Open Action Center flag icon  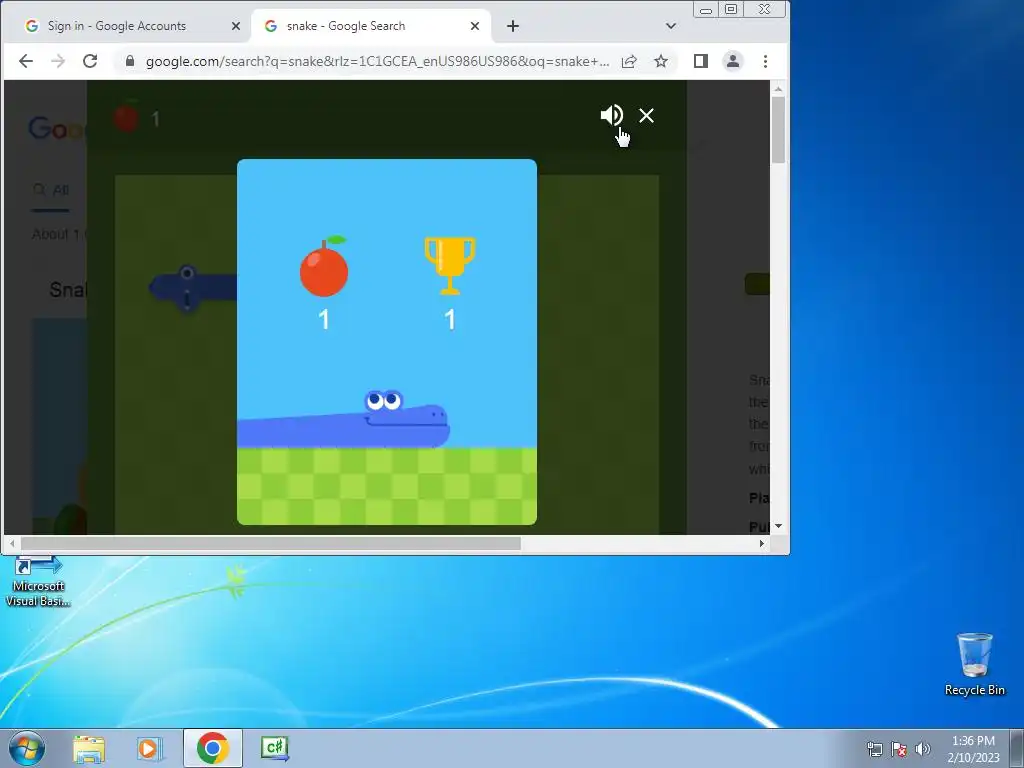pyautogui.click(x=899, y=749)
